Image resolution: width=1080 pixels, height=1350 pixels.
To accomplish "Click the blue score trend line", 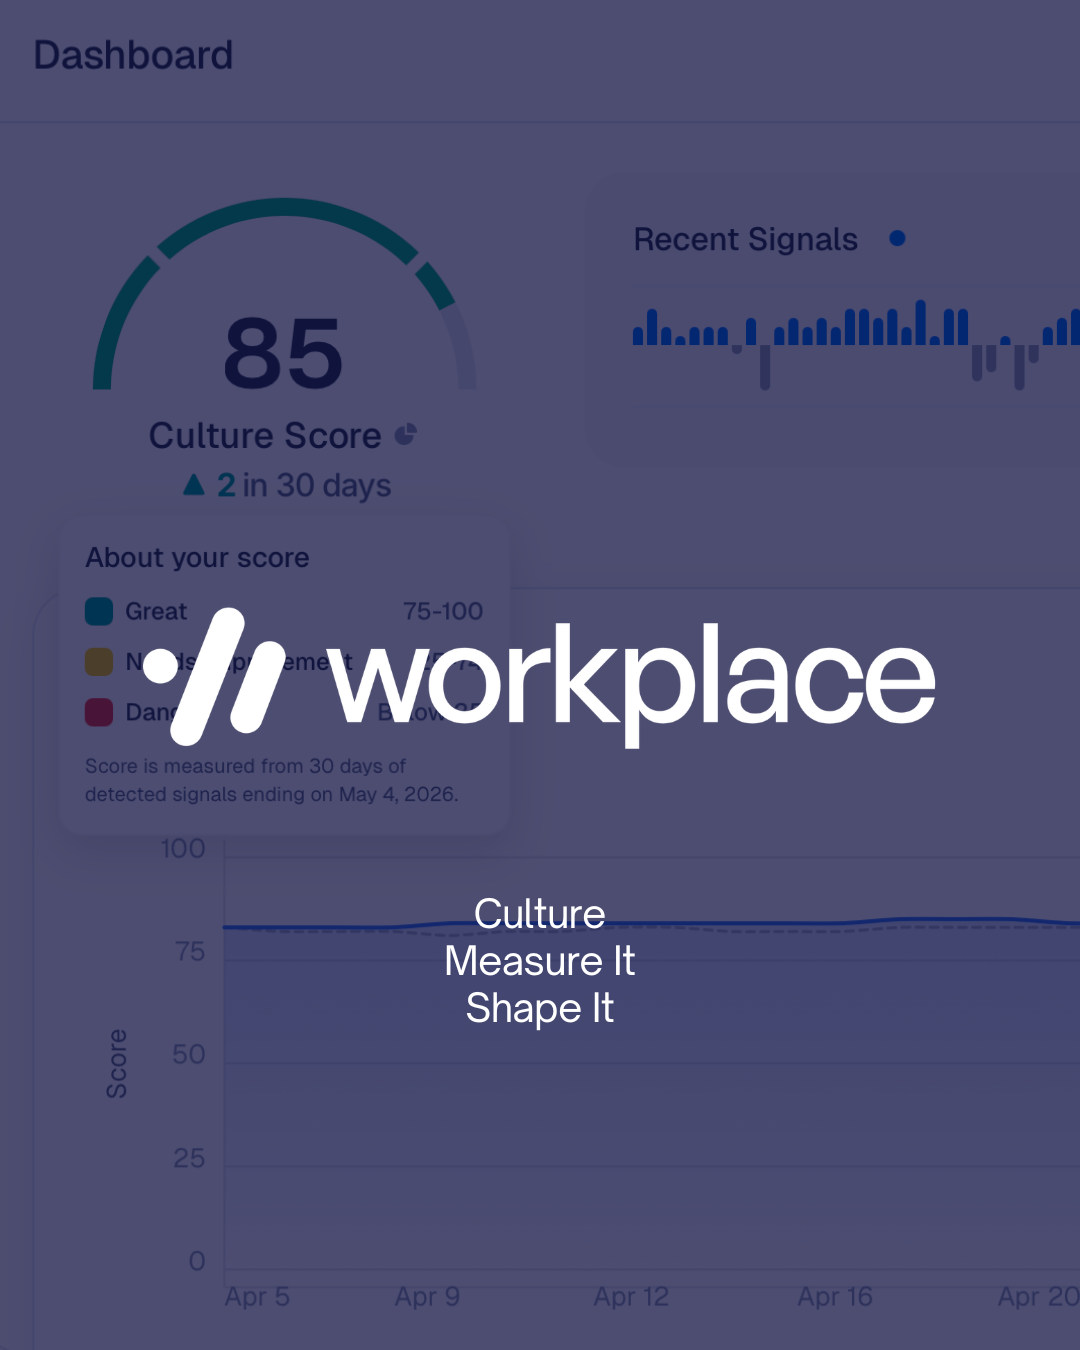I will click(651, 923).
